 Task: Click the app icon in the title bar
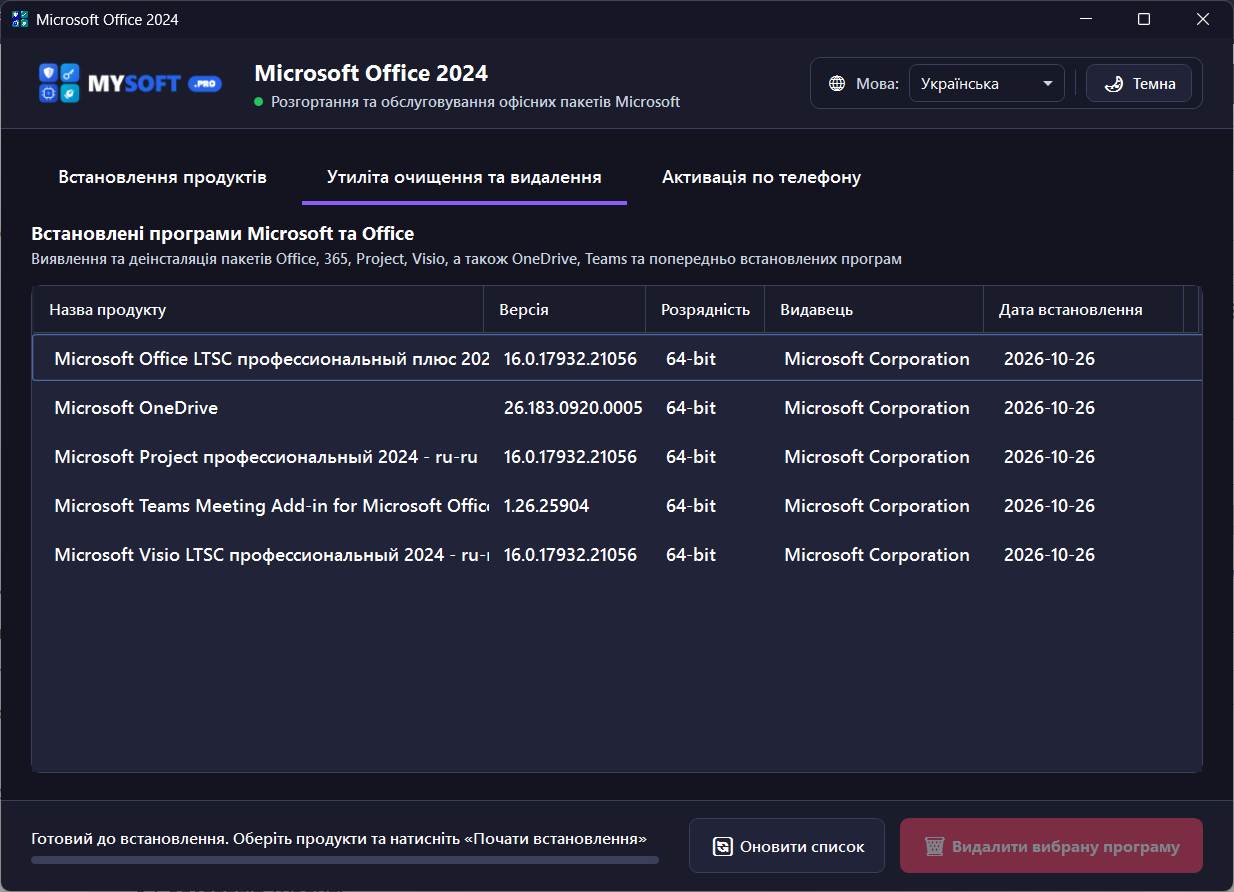pyautogui.click(x=19, y=19)
